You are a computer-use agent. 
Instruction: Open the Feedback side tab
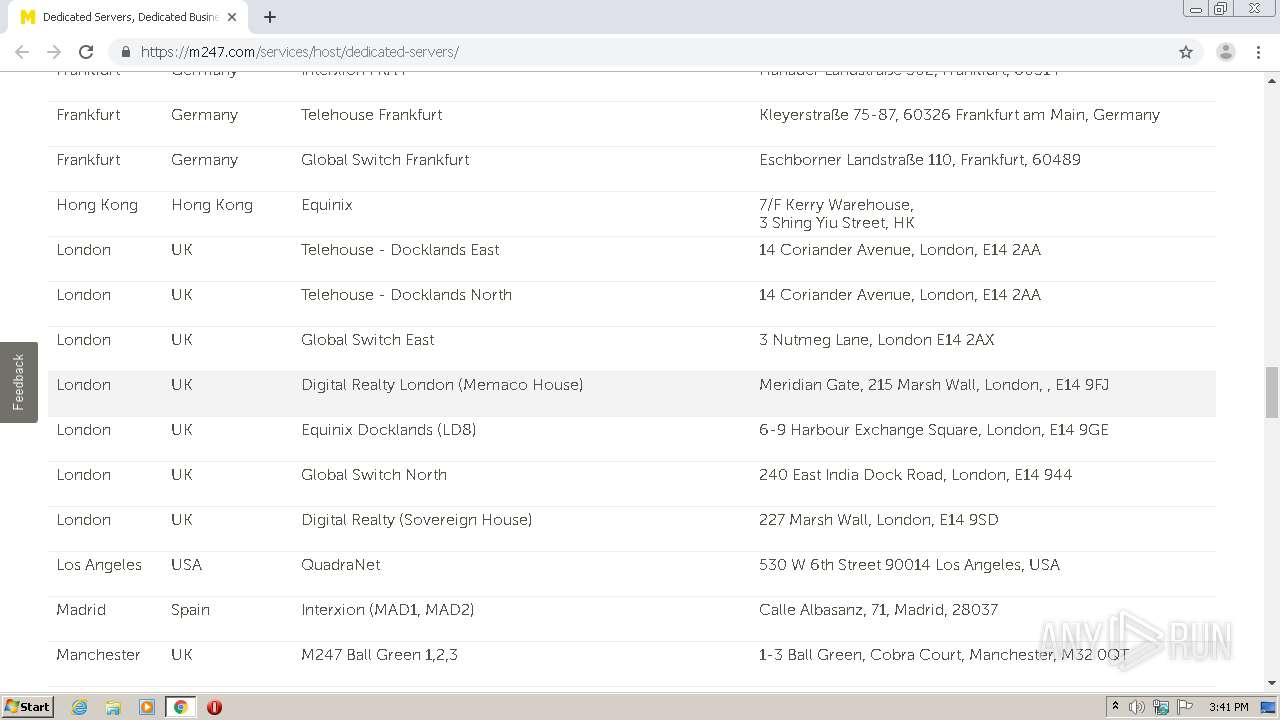pos(18,382)
